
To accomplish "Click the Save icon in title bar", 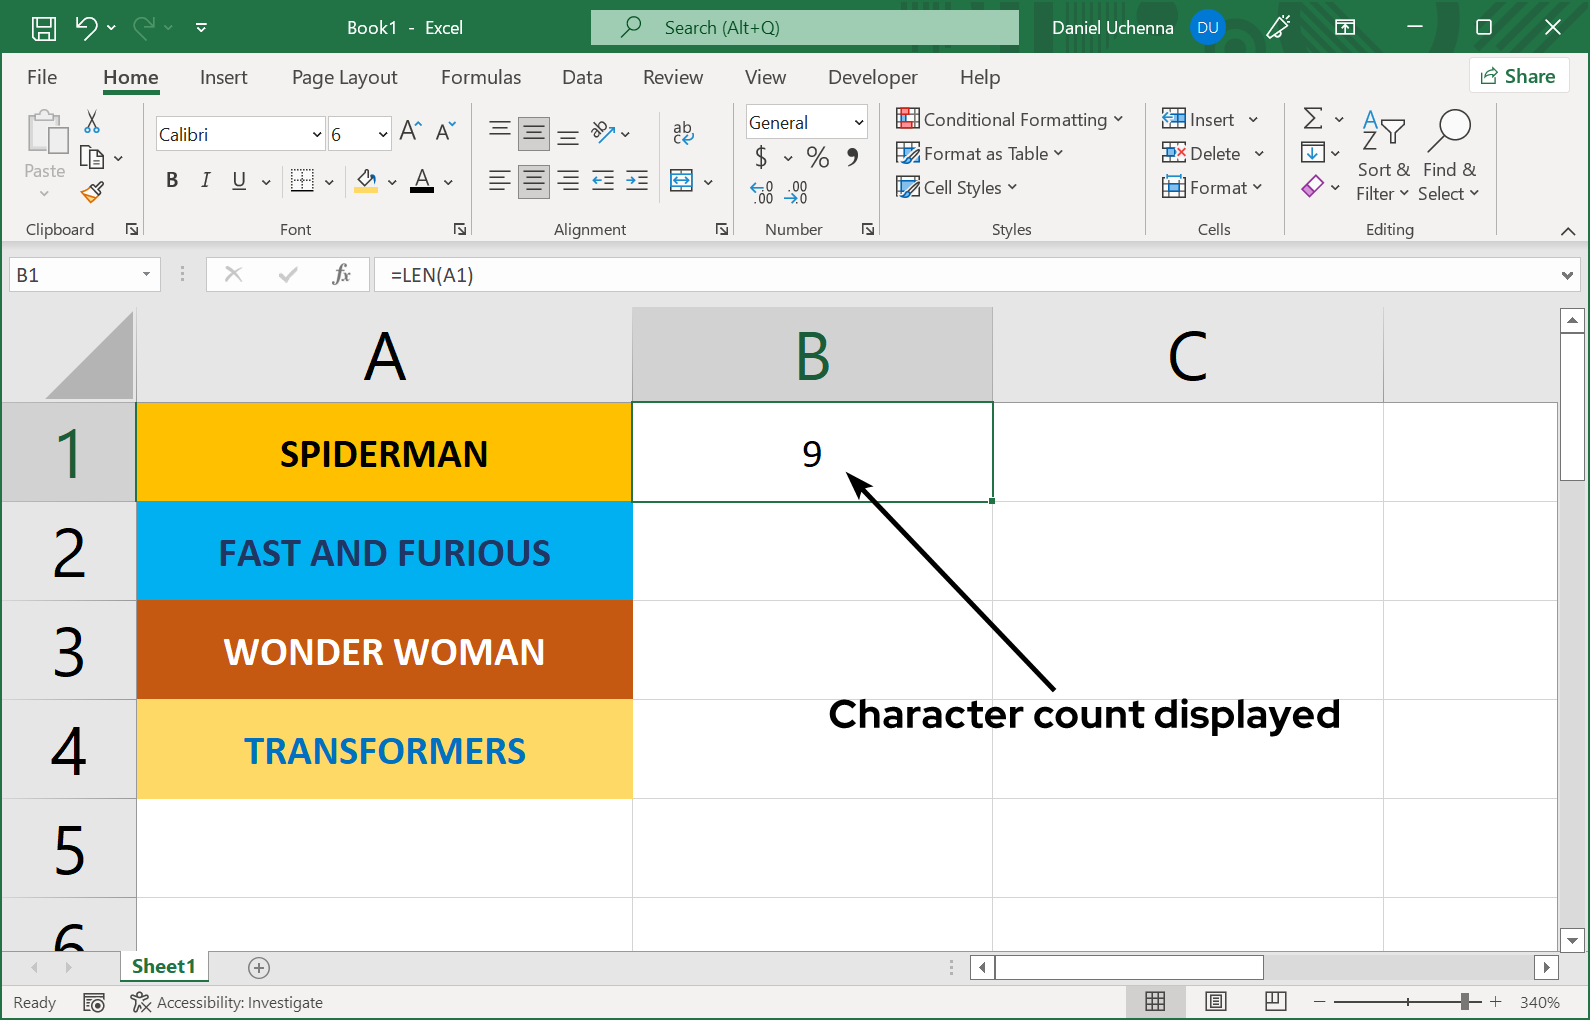I will 44,28.
